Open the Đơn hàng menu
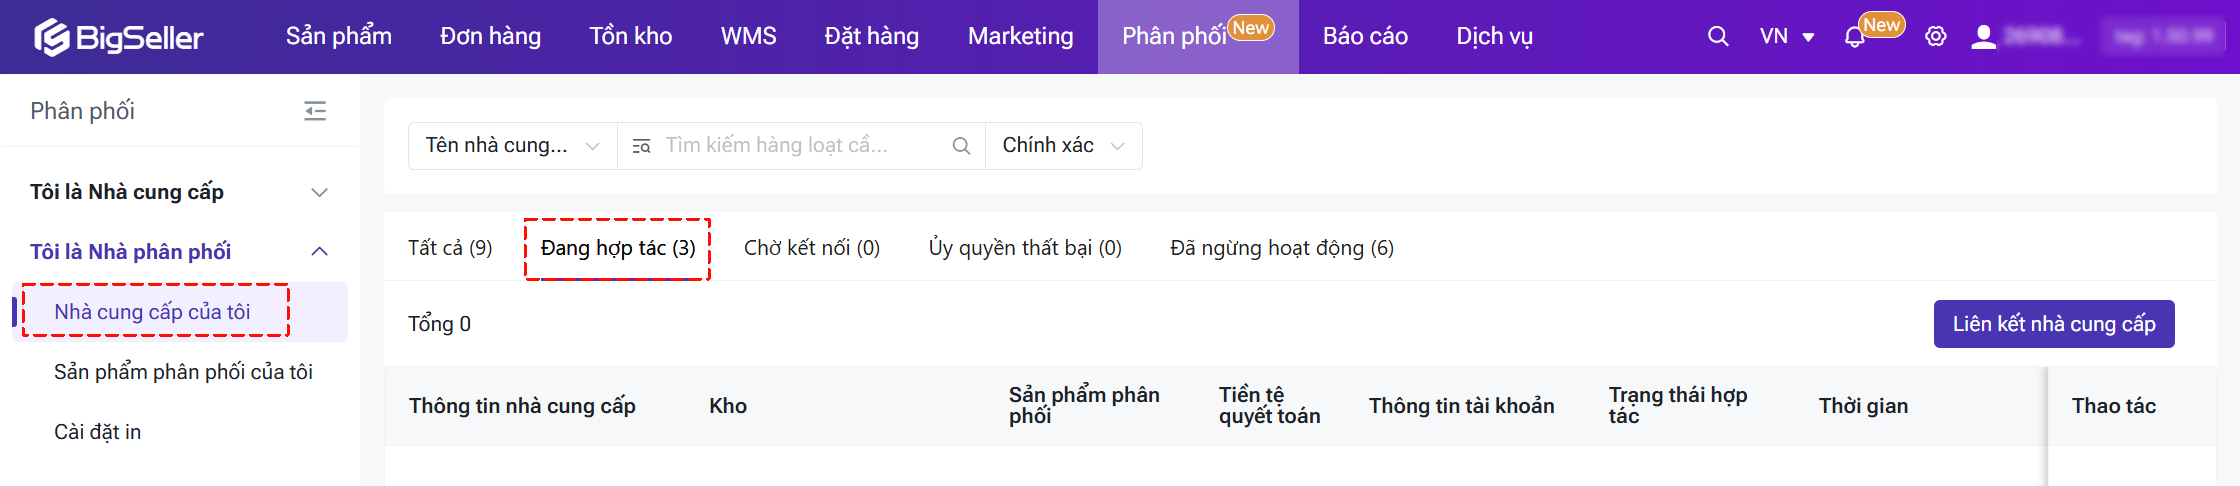This screenshot has width=2240, height=486. click(x=490, y=37)
